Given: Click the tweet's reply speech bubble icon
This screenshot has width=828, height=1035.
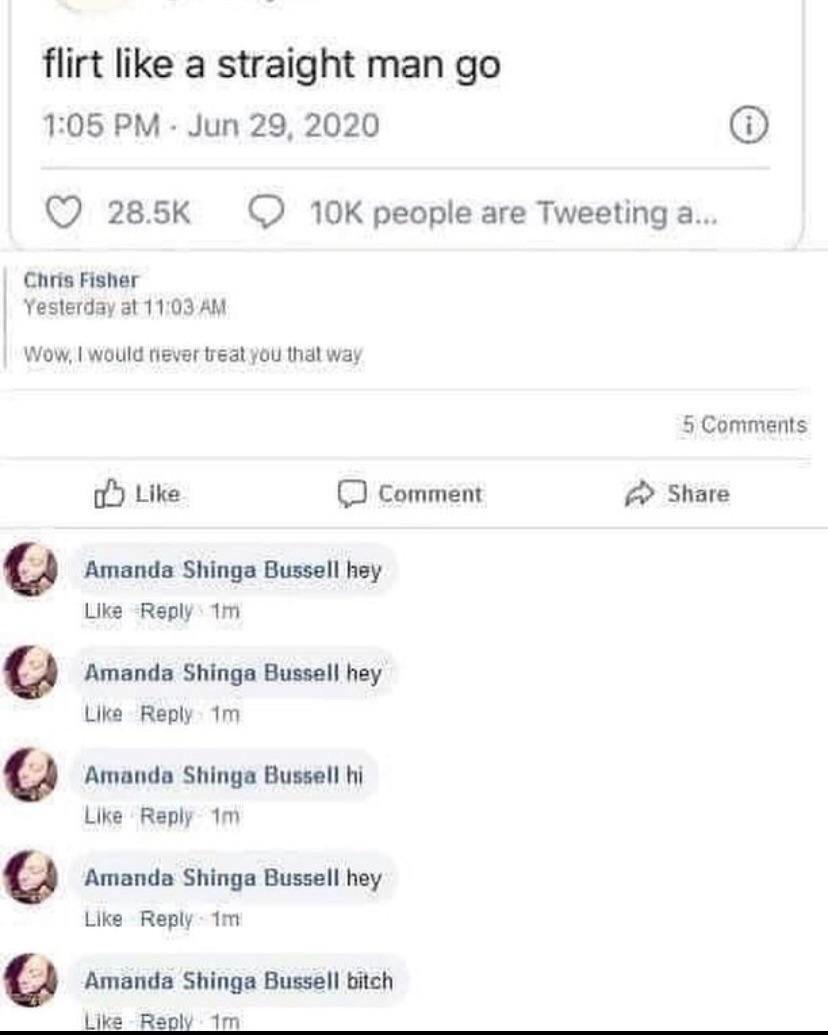Looking at the screenshot, I should [x=265, y=212].
